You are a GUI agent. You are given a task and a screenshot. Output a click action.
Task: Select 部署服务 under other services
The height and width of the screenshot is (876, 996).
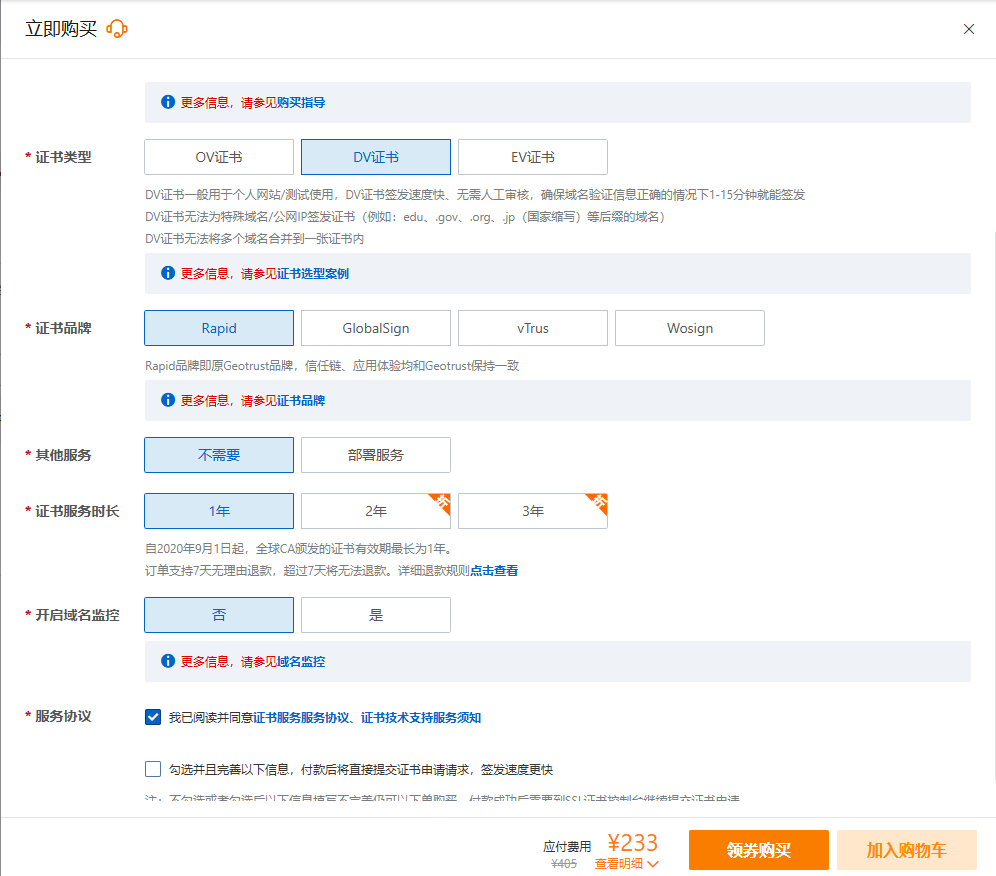[376, 455]
